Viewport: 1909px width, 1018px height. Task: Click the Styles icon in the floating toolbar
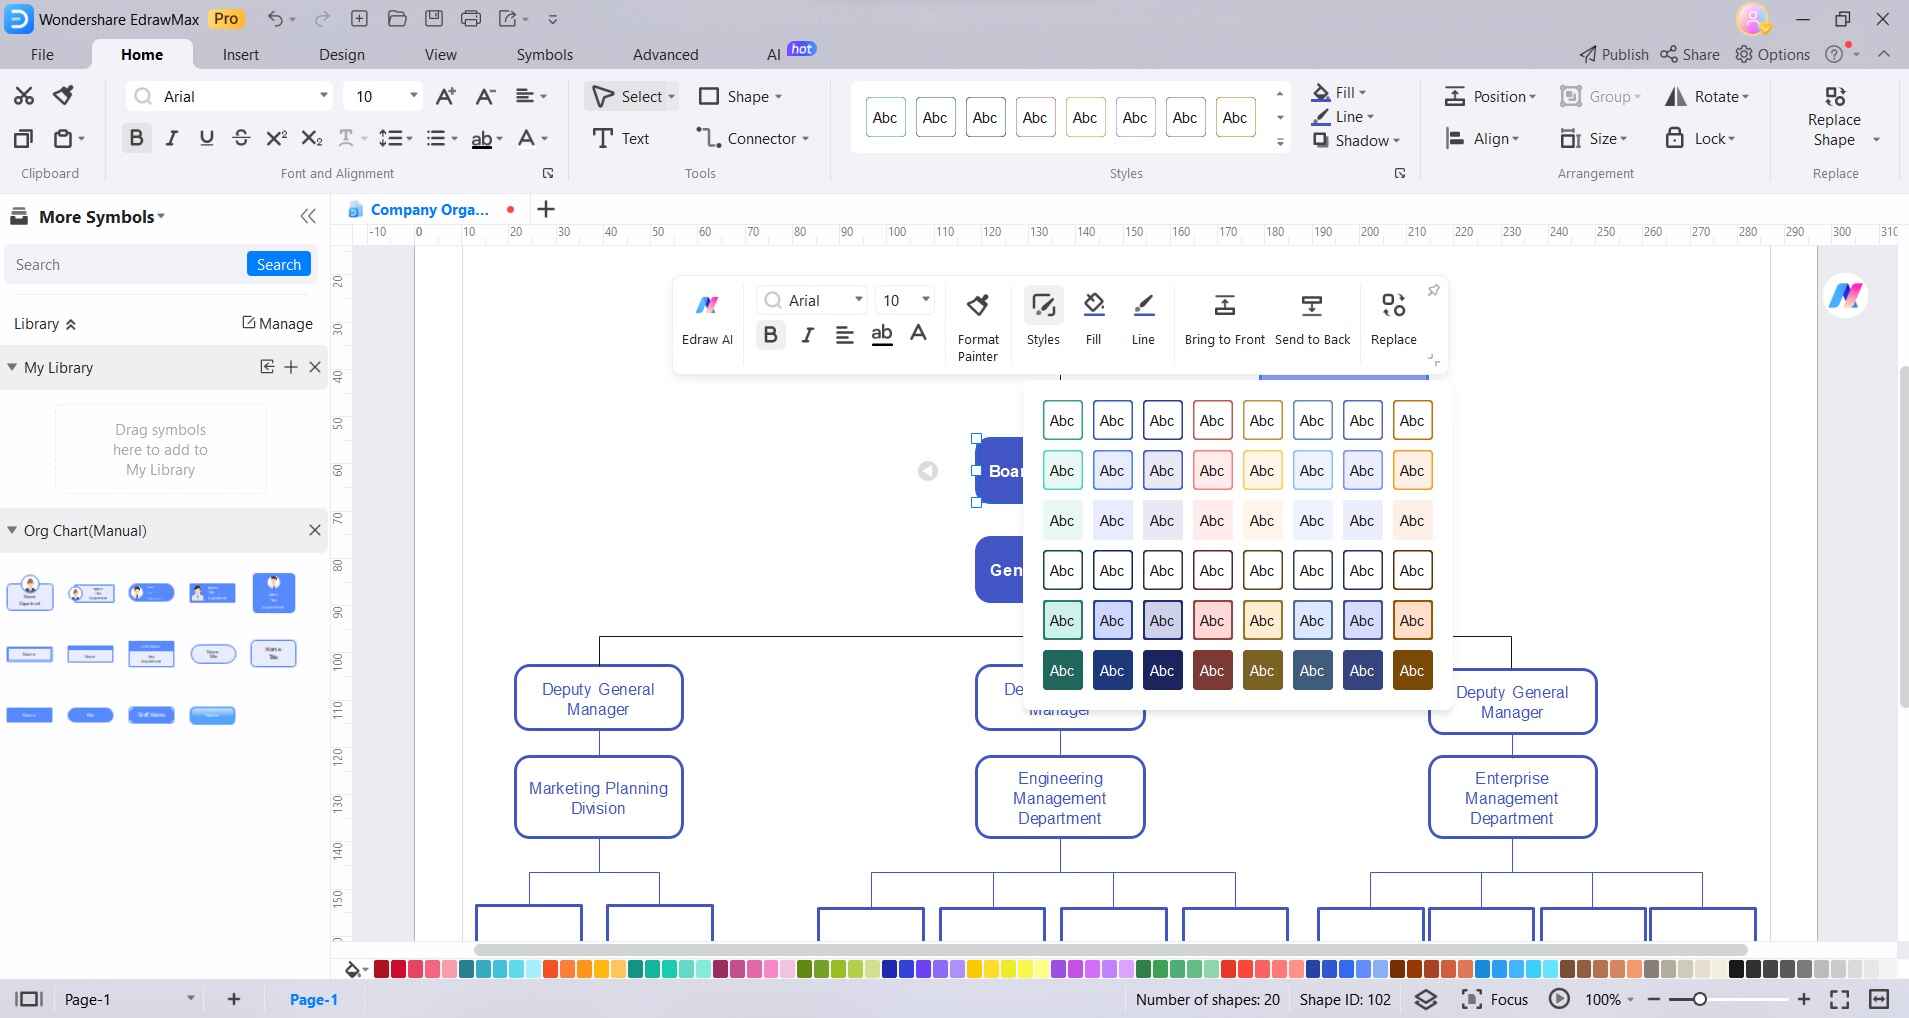tap(1043, 319)
